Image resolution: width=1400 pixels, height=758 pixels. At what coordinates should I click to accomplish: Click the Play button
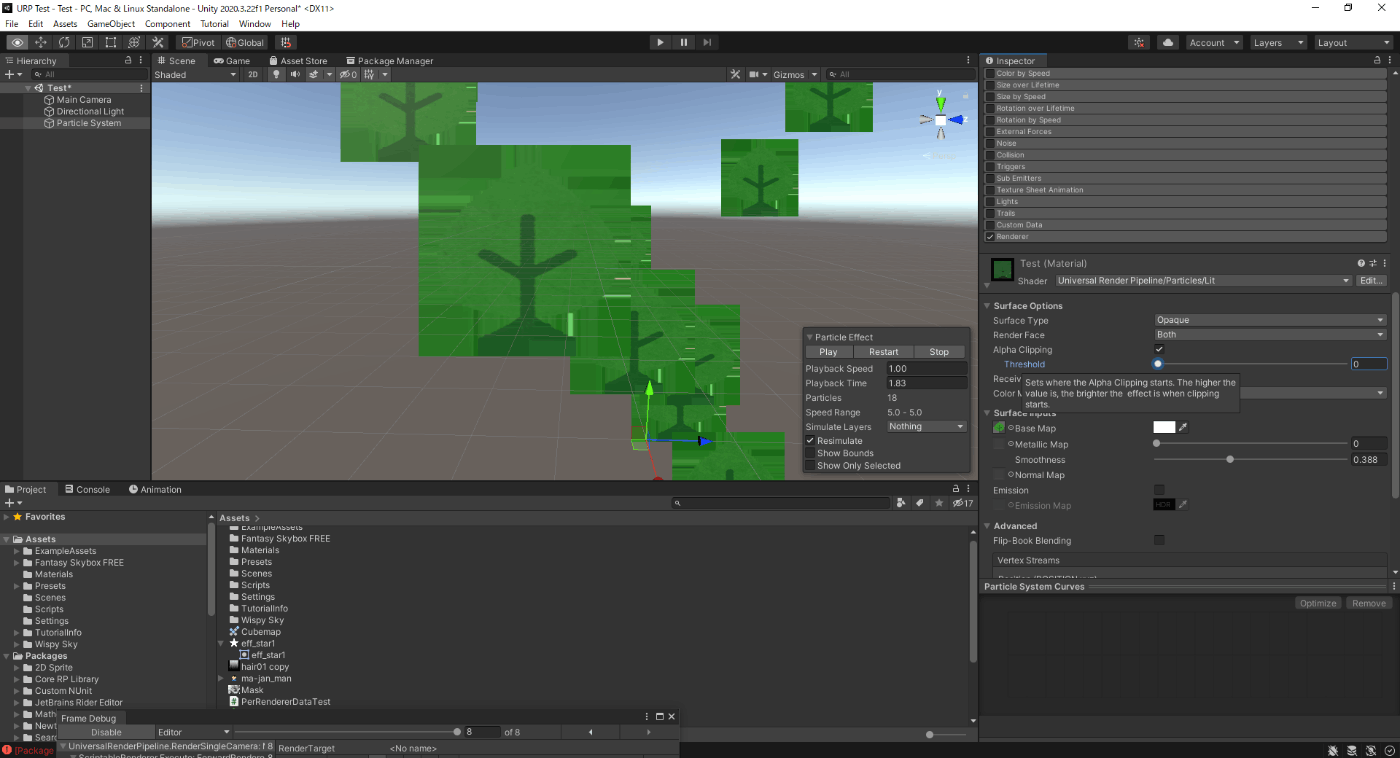point(660,42)
